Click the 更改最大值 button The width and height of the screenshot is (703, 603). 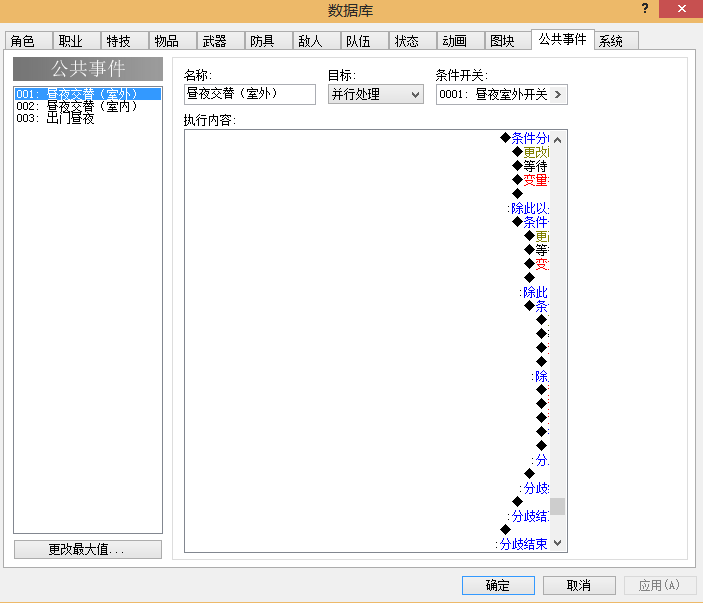[x=88, y=549]
